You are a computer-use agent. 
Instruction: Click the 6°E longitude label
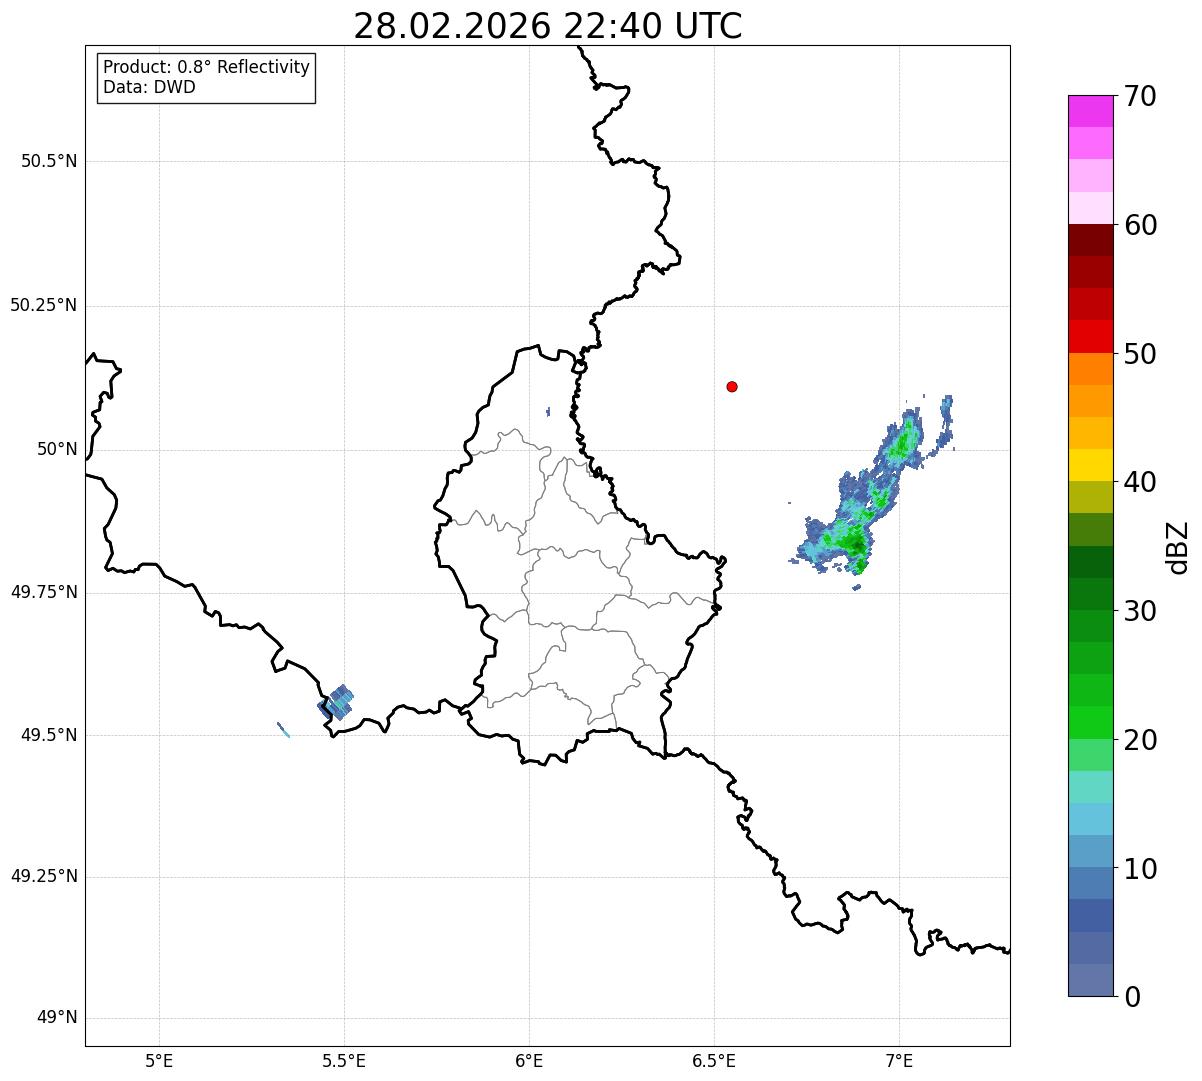click(x=529, y=1060)
